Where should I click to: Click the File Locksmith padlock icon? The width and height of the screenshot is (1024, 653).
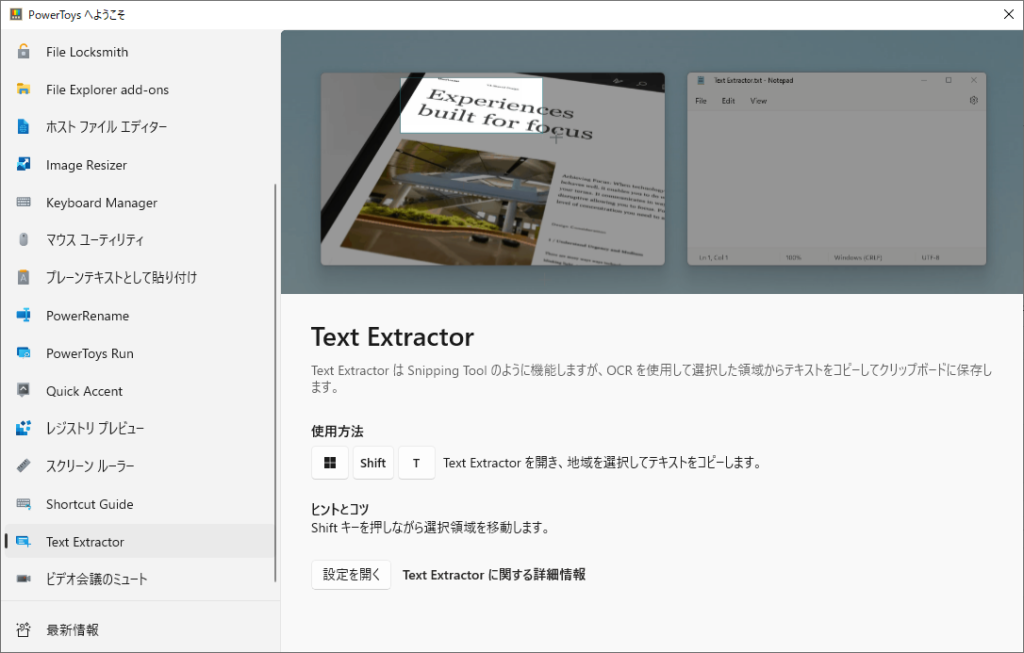(x=24, y=52)
